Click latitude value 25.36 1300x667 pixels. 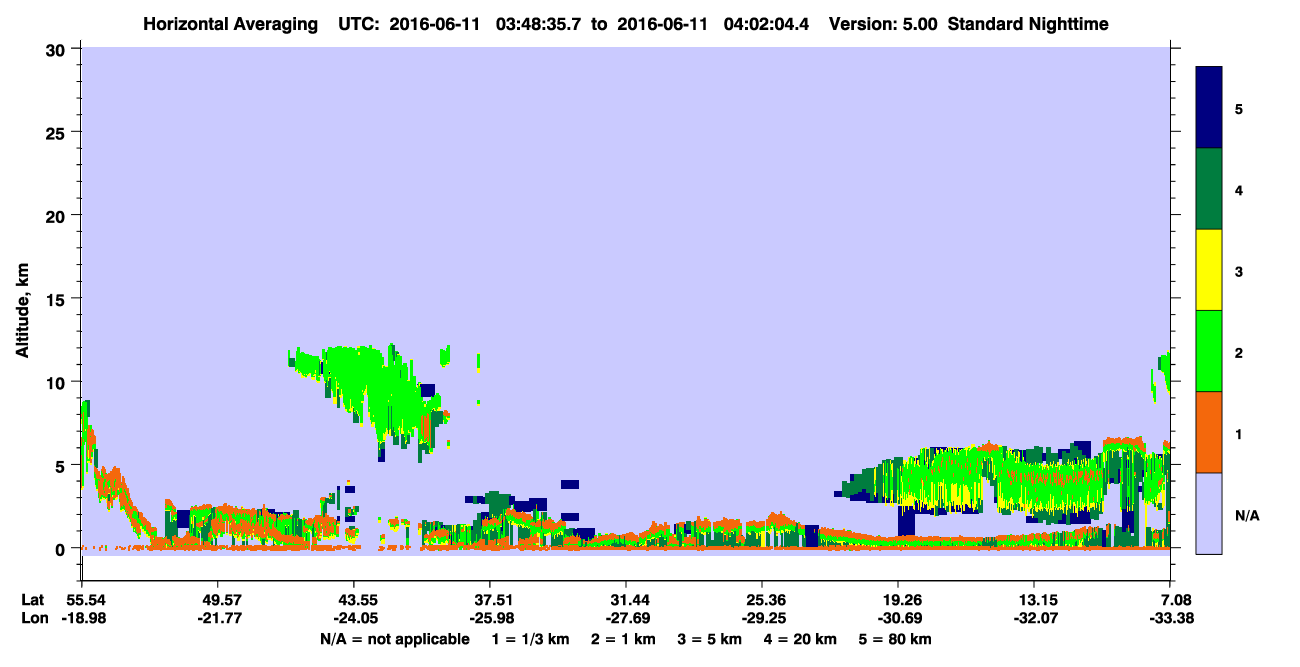(x=762, y=600)
